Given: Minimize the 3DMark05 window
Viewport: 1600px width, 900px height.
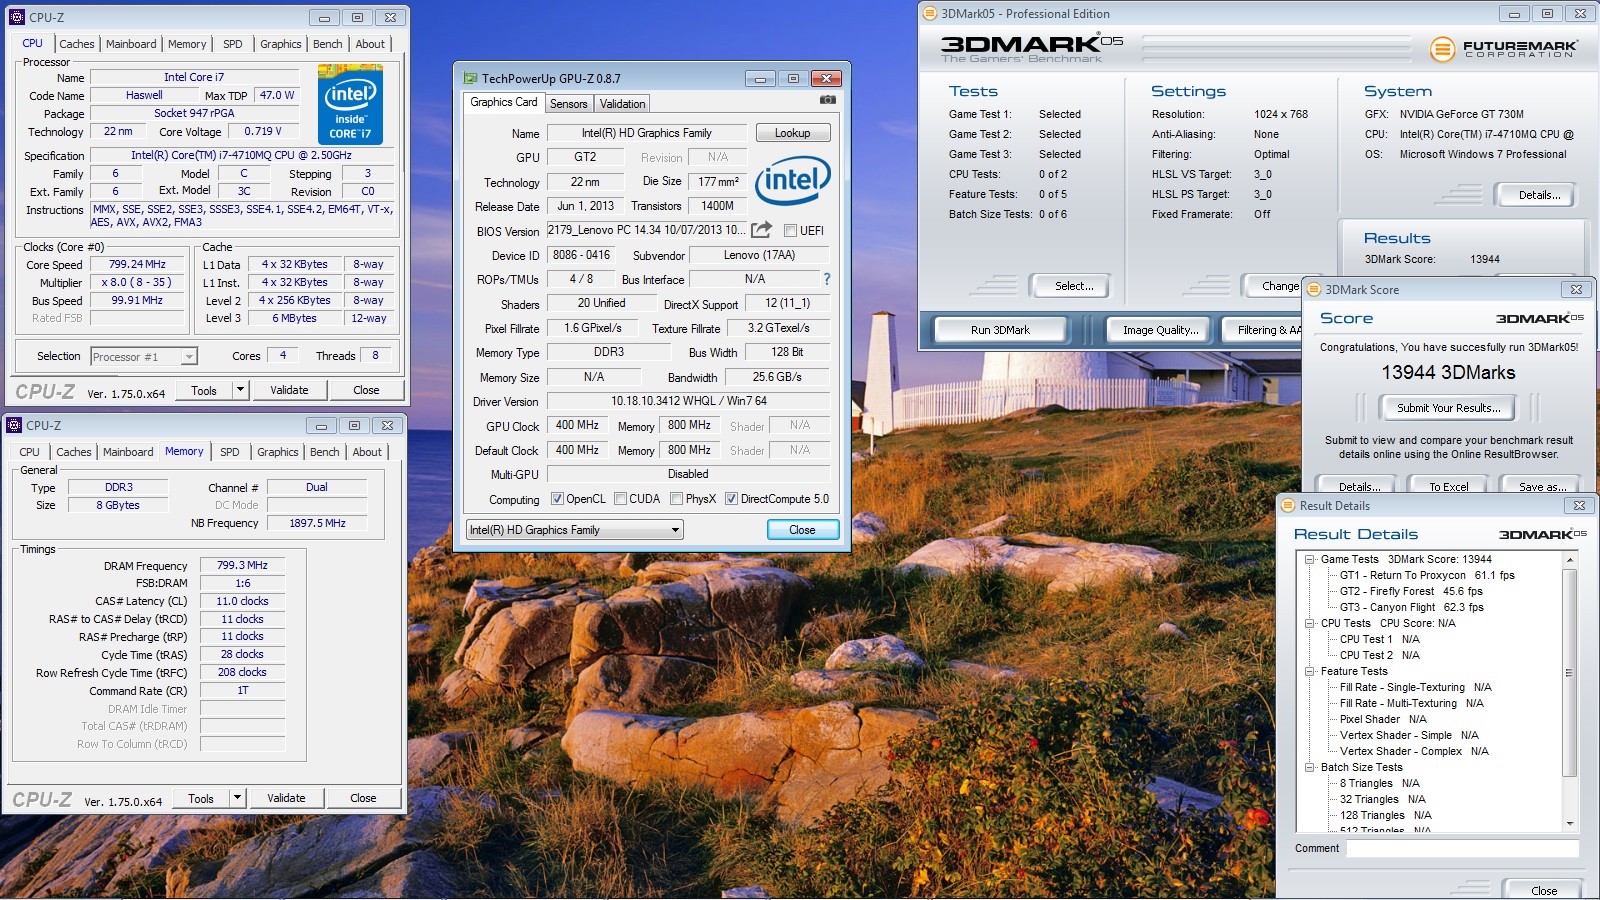Looking at the screenshot, I should pyautogui.click(x=1514, y=14).
